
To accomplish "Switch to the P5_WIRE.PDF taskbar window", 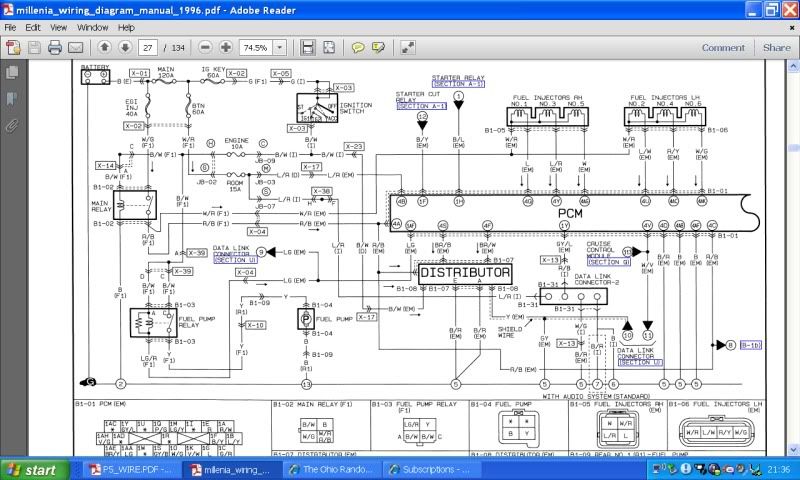I will pos(130,469).
